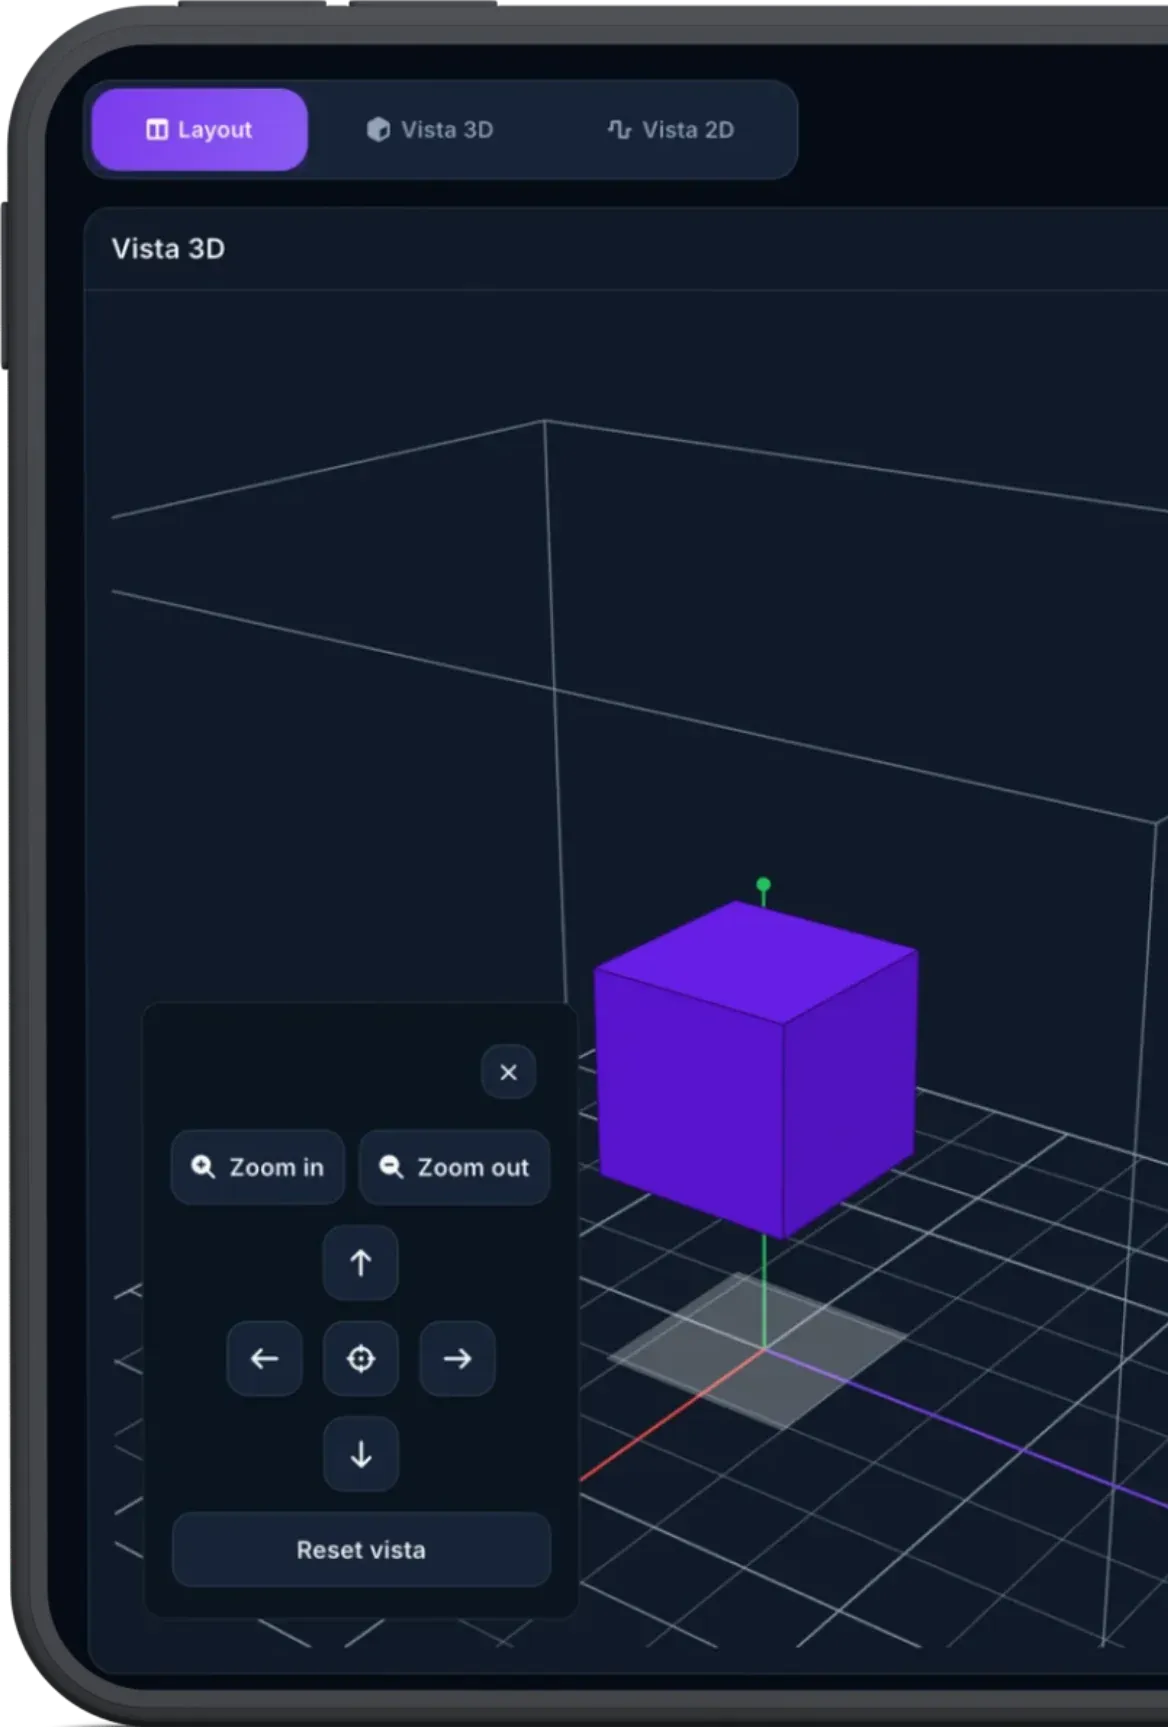This screenshot has height=1727, width=1168.
Task: Click the Zoom out button
Action: pos(454,1167)
